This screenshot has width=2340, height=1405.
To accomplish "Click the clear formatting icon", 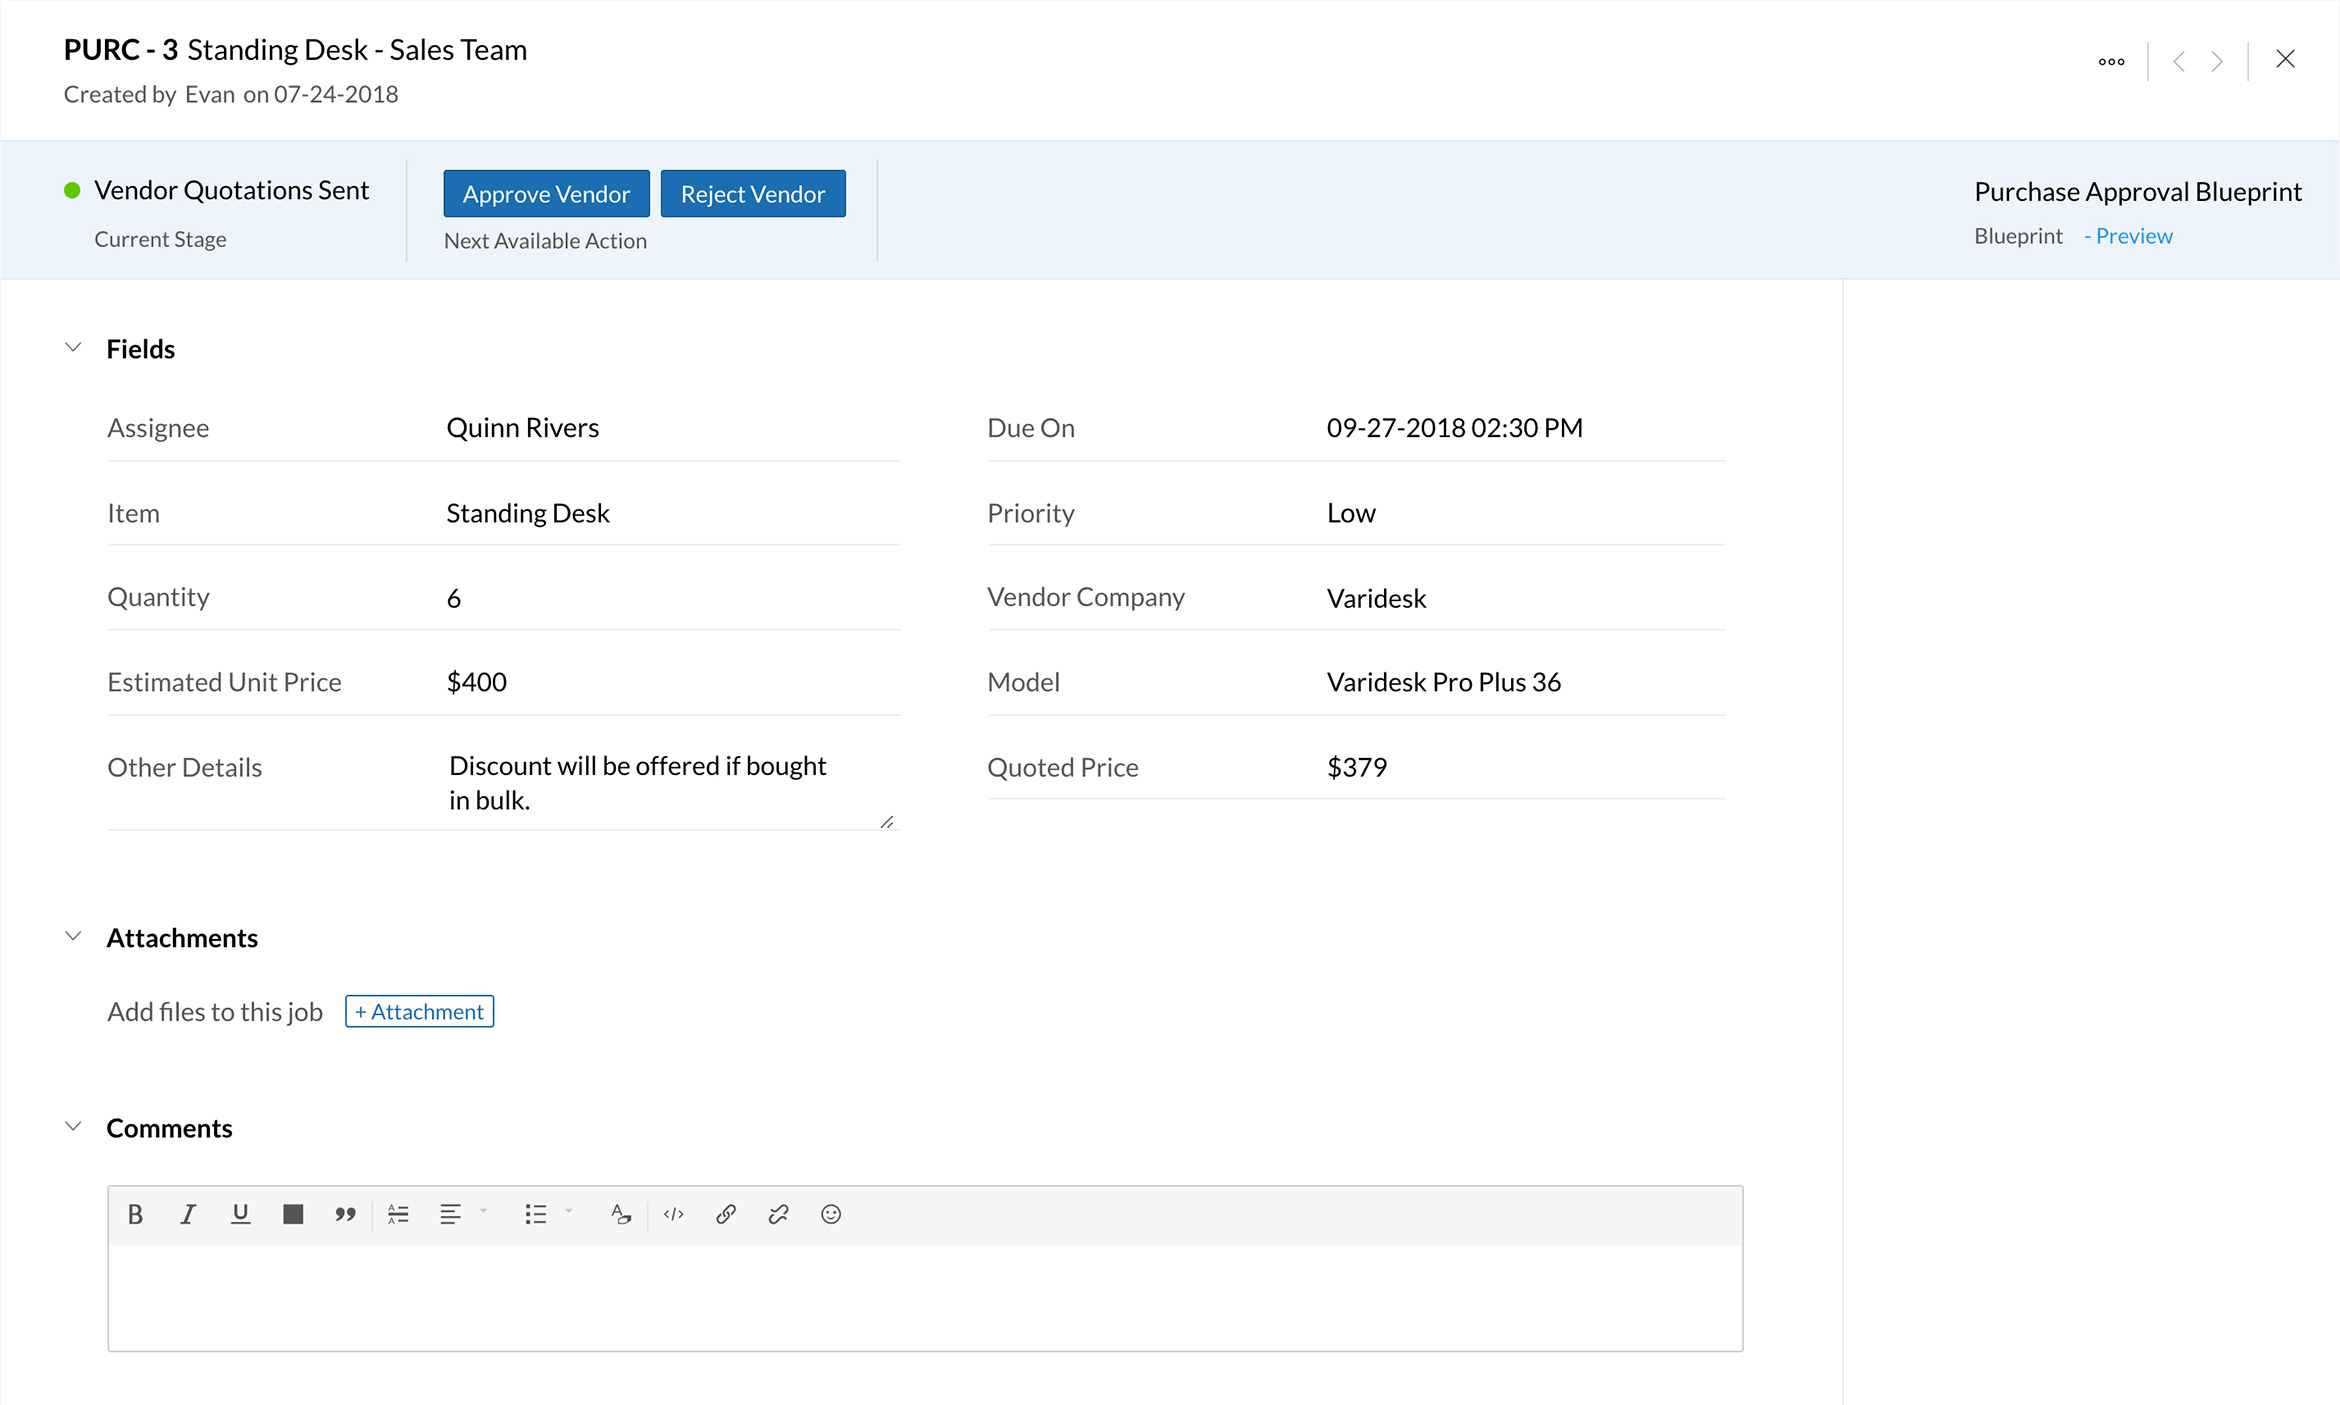I will [x=620, y=1214].
